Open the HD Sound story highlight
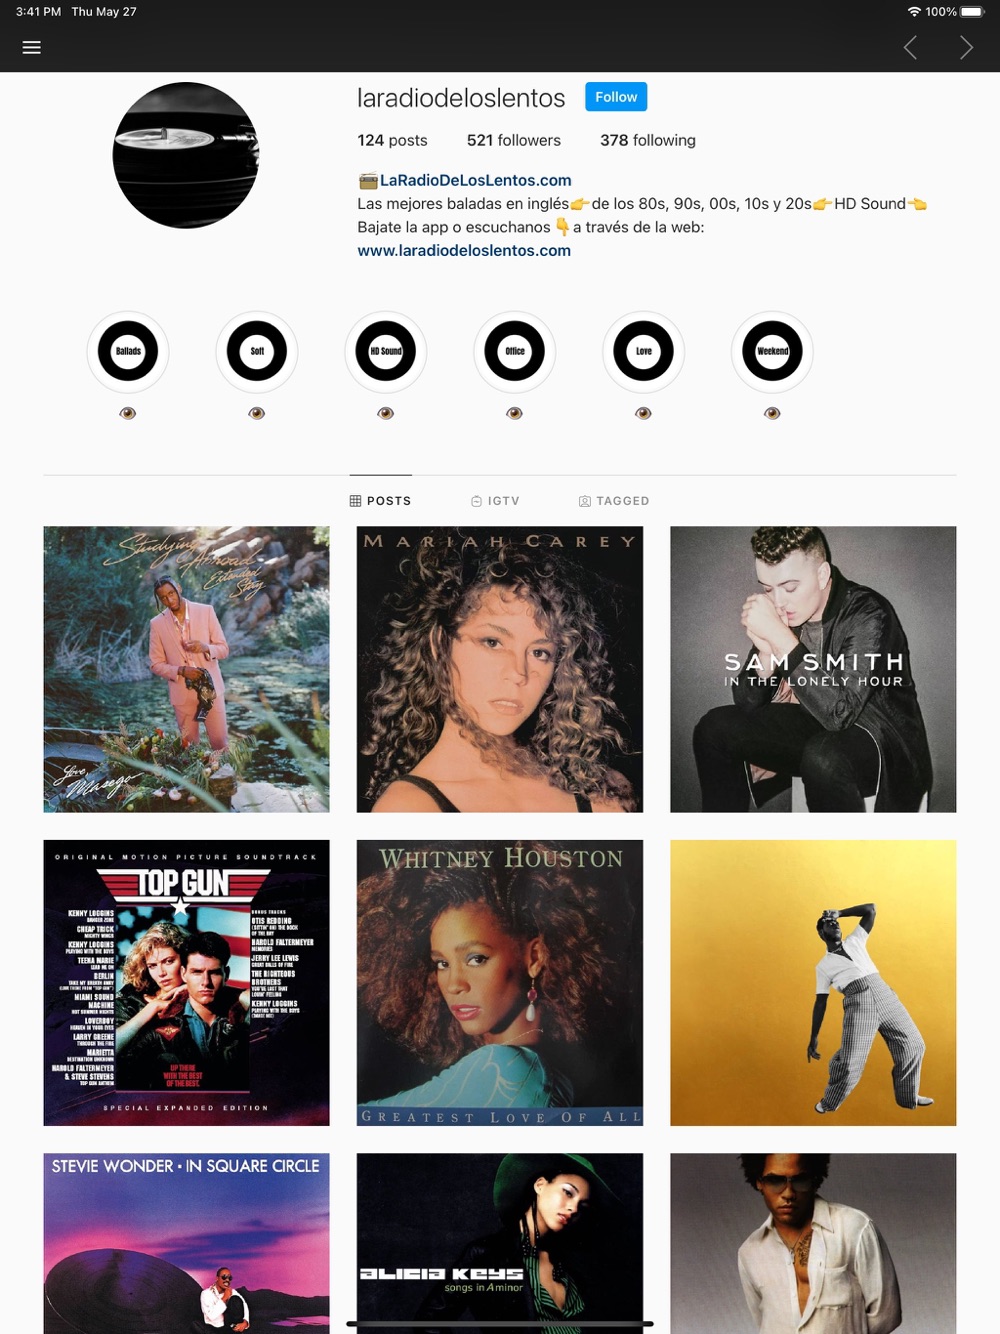The width and height of the screenshot is (1000, 1334). [386, 352]
